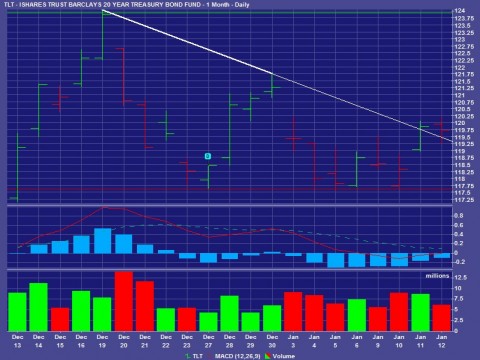Click the Dec 20 red price bar
The width and height of the screenshot is (480, 360).
point(124,77)
